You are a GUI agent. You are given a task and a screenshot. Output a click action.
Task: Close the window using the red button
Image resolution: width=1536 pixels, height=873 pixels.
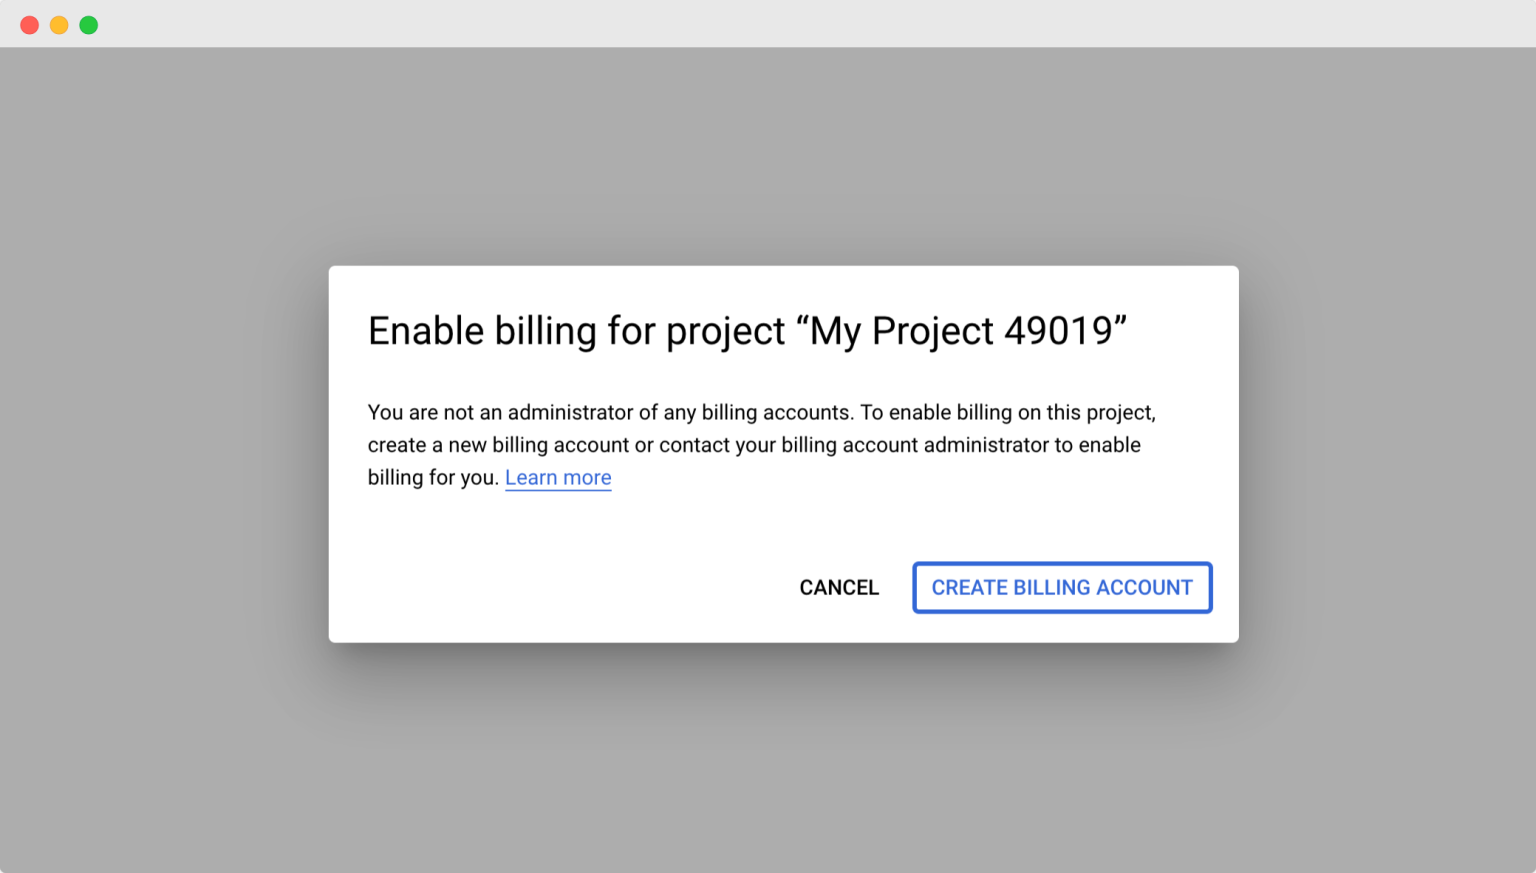click(x=30, y=25)
